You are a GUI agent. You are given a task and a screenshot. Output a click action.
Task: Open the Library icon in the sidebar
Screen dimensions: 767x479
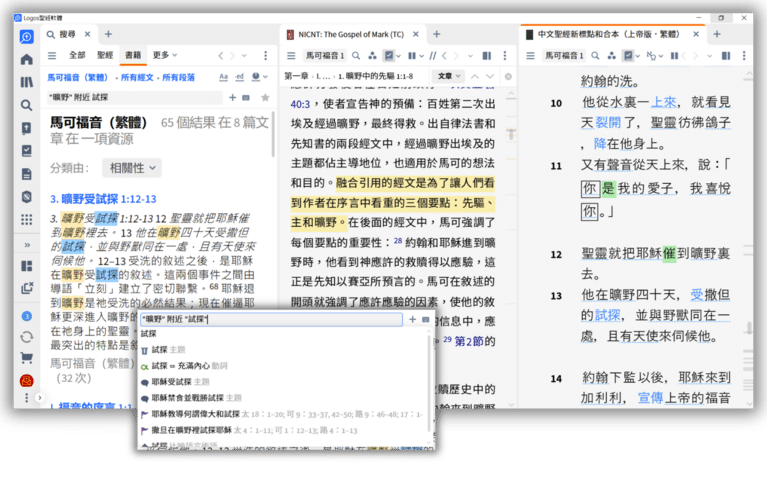[x=26, y=82]
